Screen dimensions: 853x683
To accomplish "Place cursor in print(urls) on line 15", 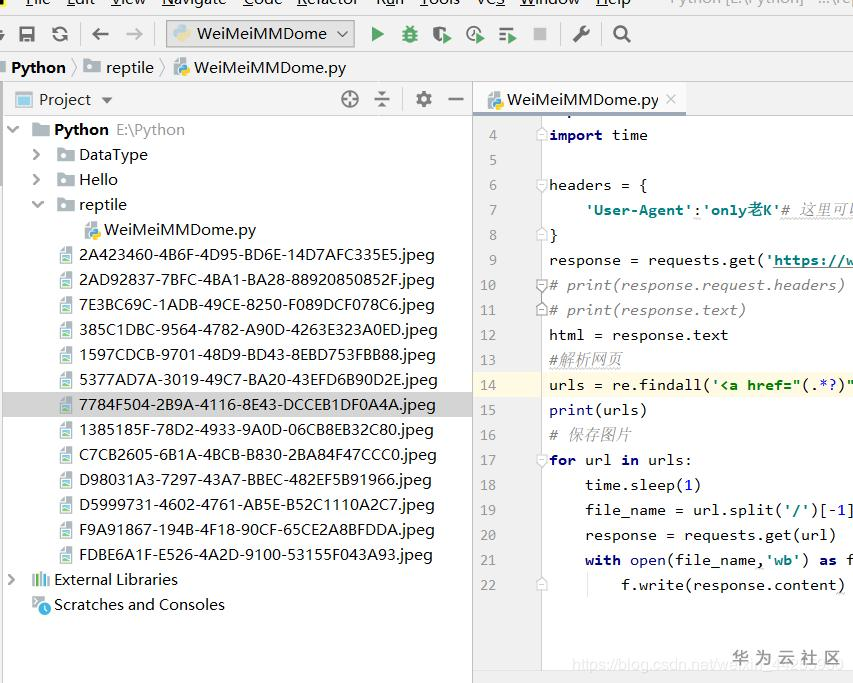I will [598, 410].
